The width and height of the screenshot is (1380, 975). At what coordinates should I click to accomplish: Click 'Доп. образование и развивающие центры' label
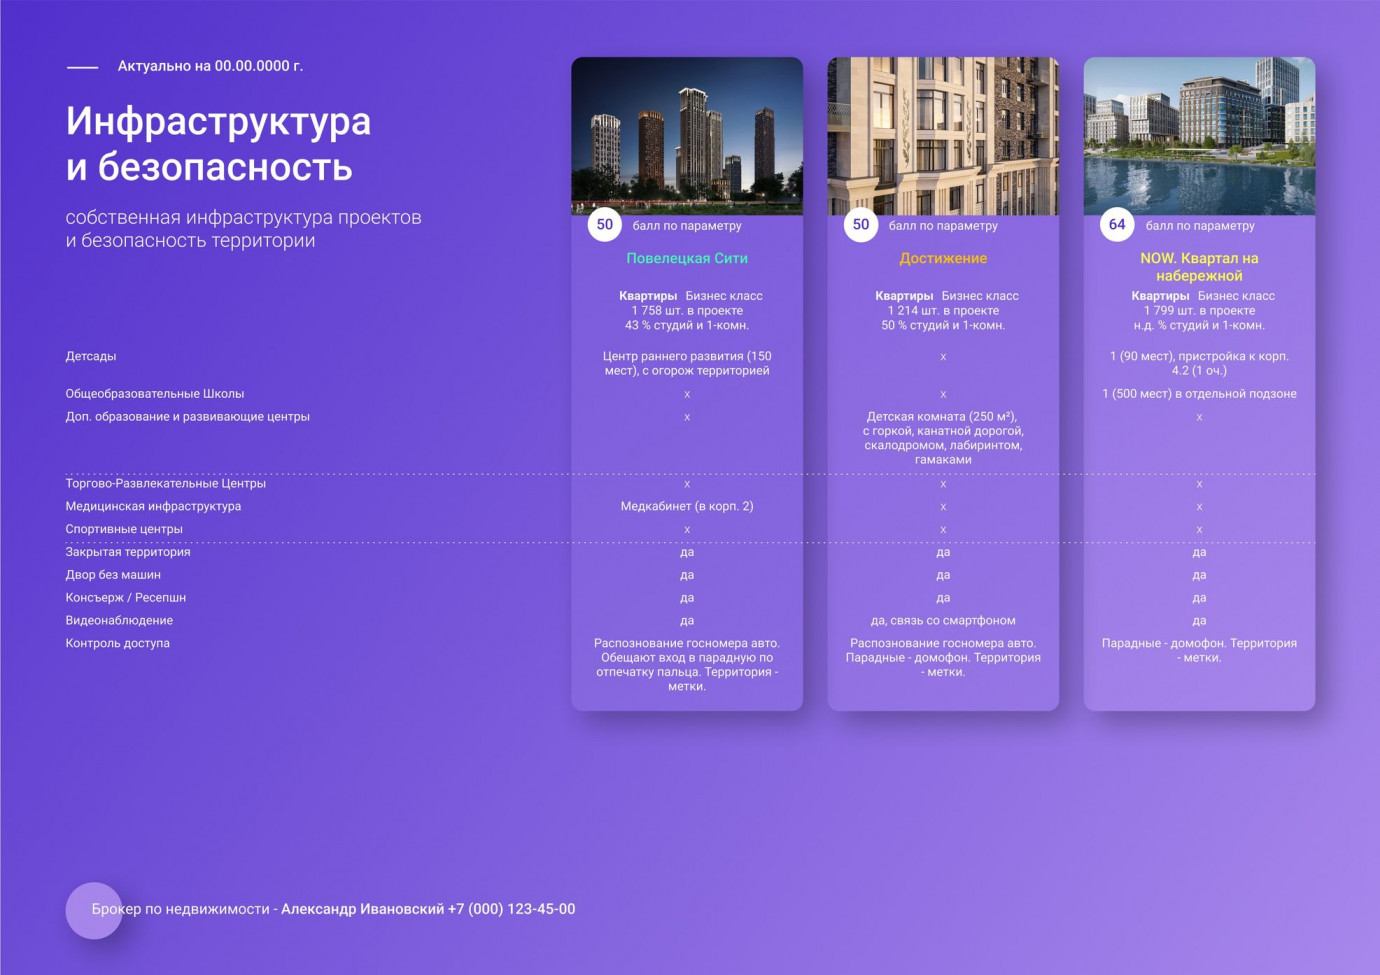pos(188,417)
